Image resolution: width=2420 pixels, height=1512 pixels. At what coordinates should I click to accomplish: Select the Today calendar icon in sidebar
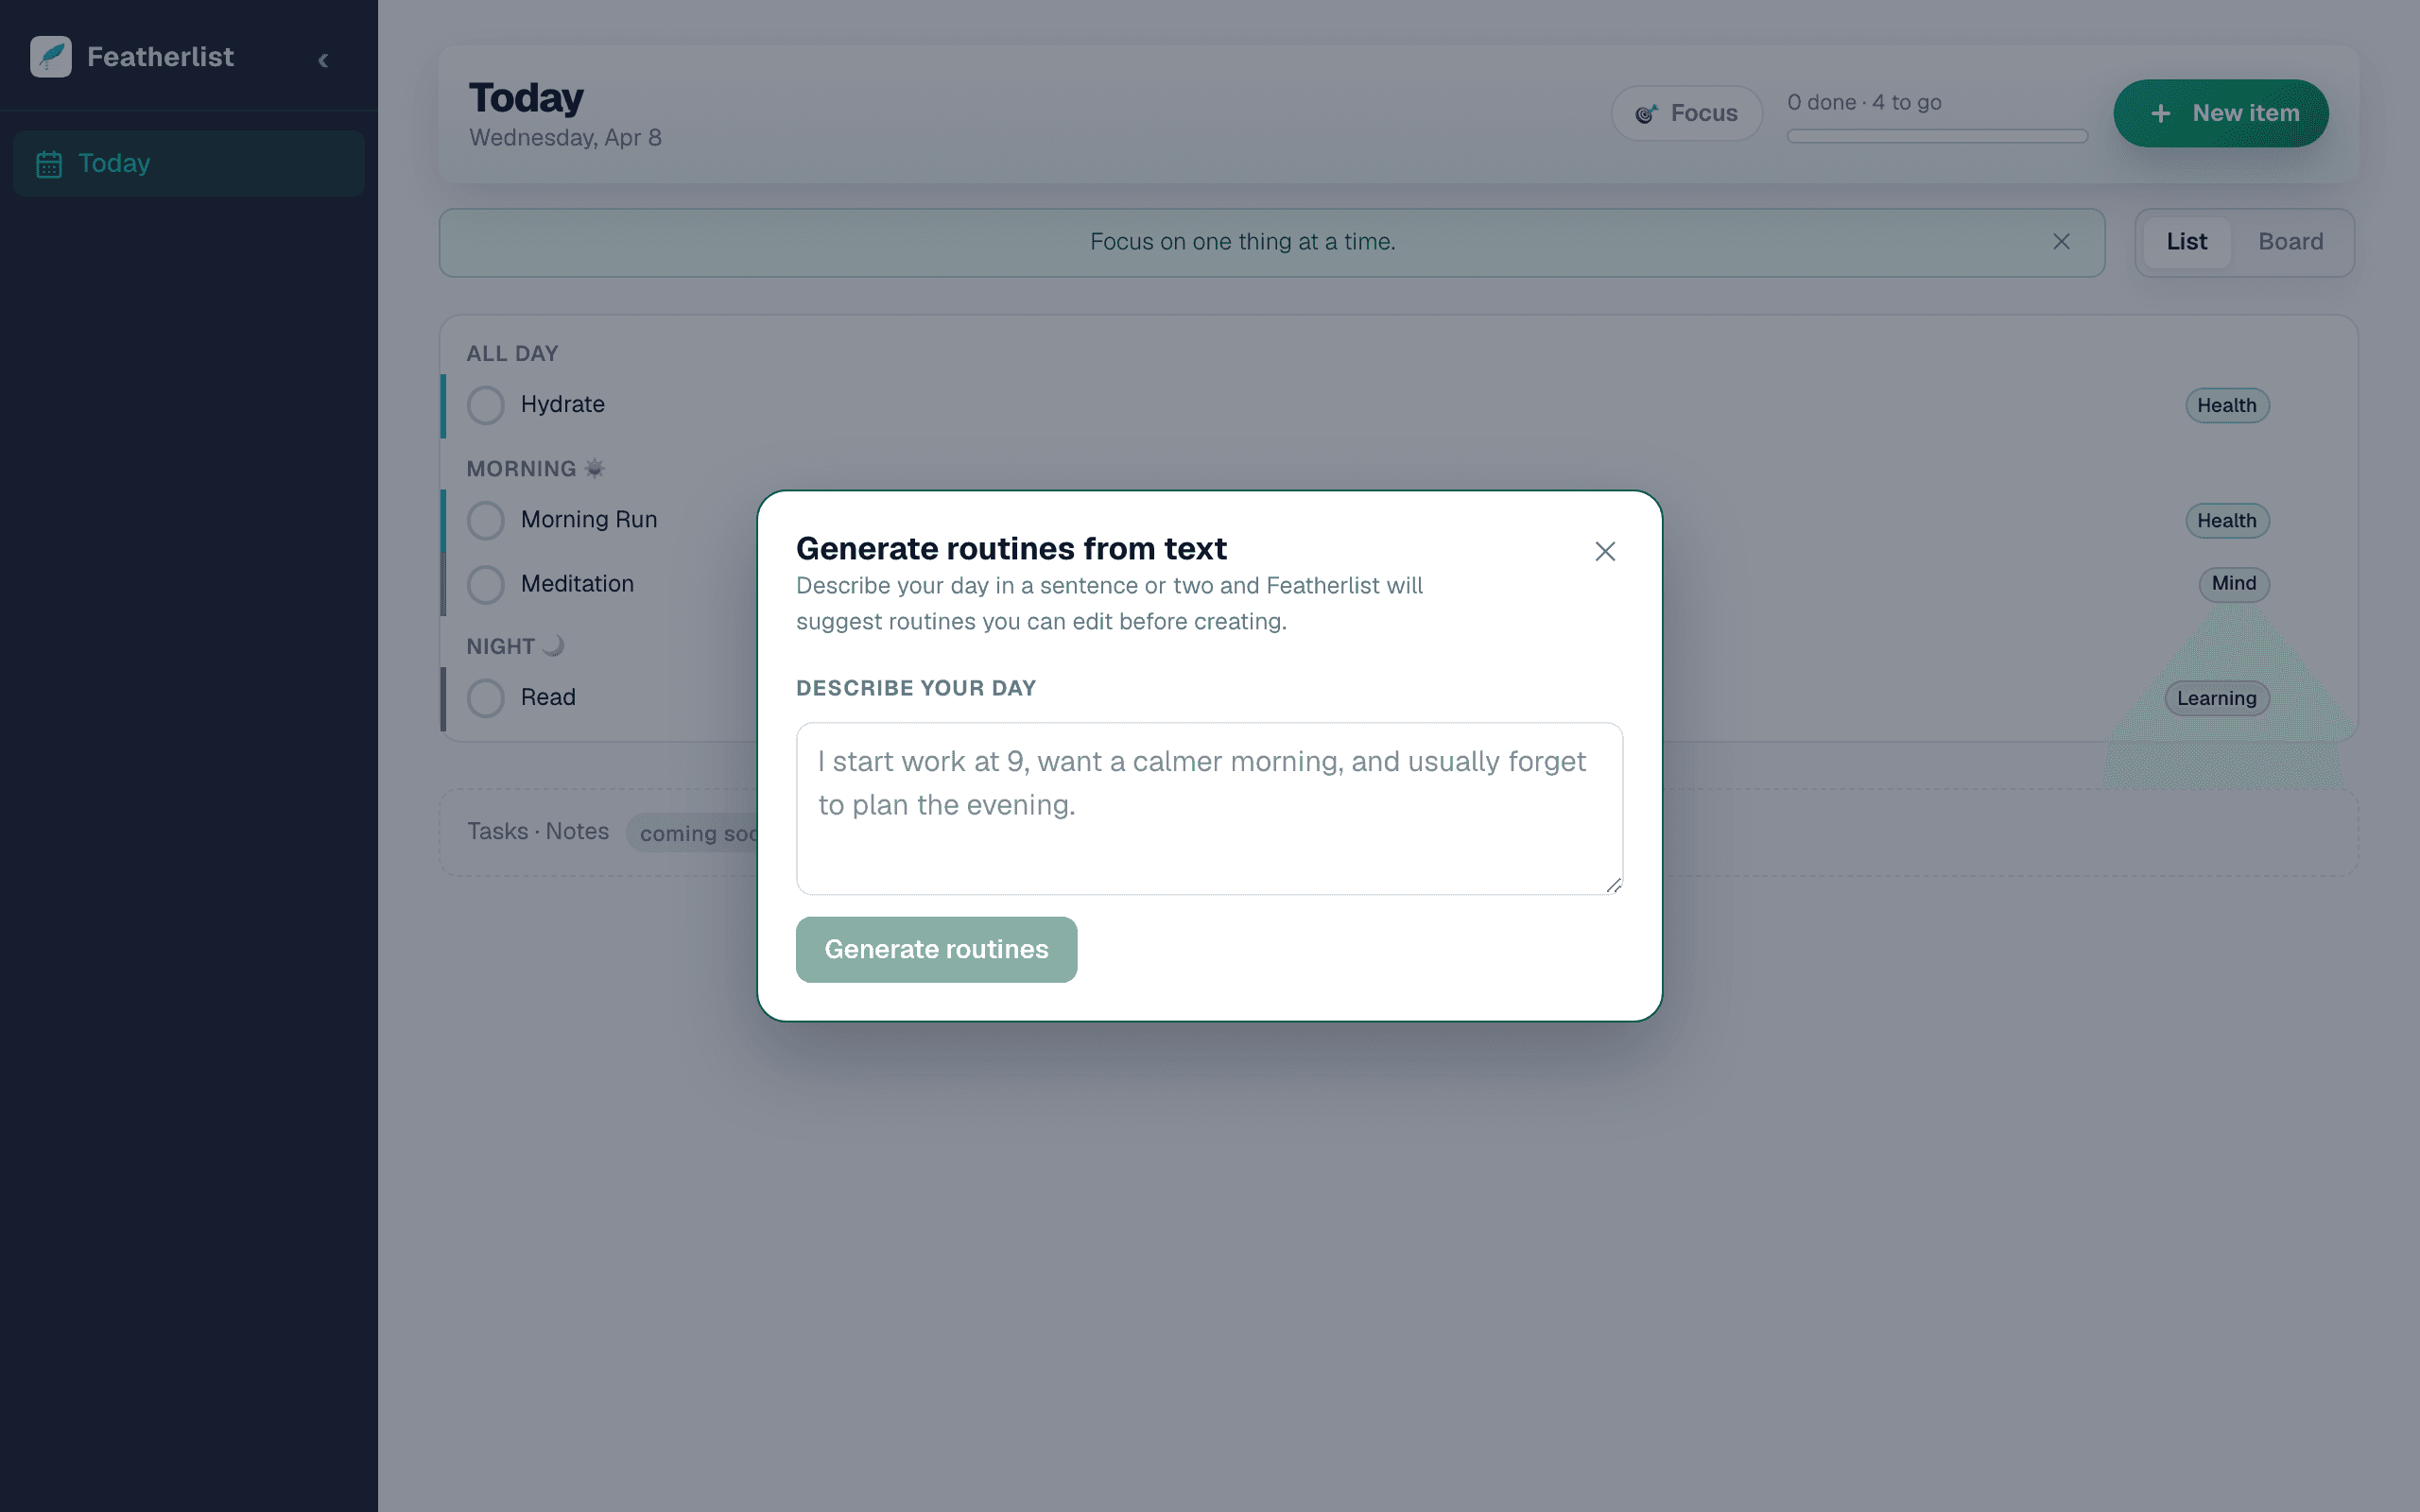tap(50, 163)
